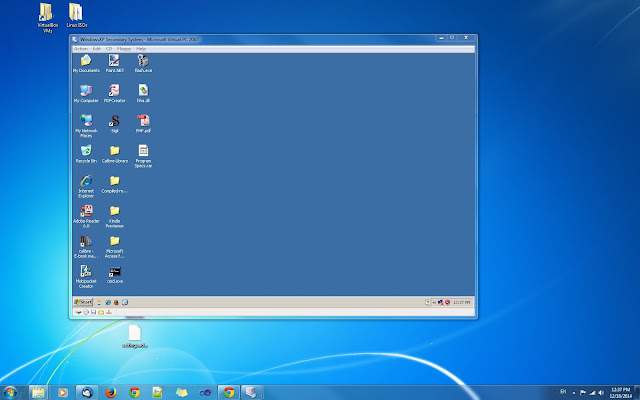Open the CD menu in Virtual PC
This screenshot has height=400, width=640.
click(109, 49)
